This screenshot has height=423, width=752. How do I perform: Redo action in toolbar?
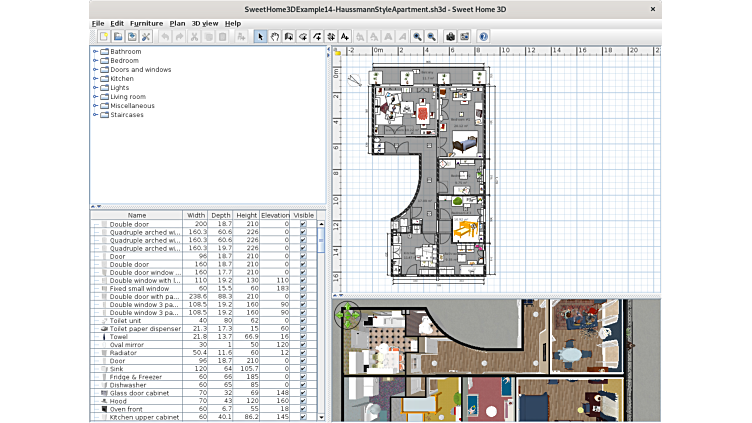click(179, 36)
